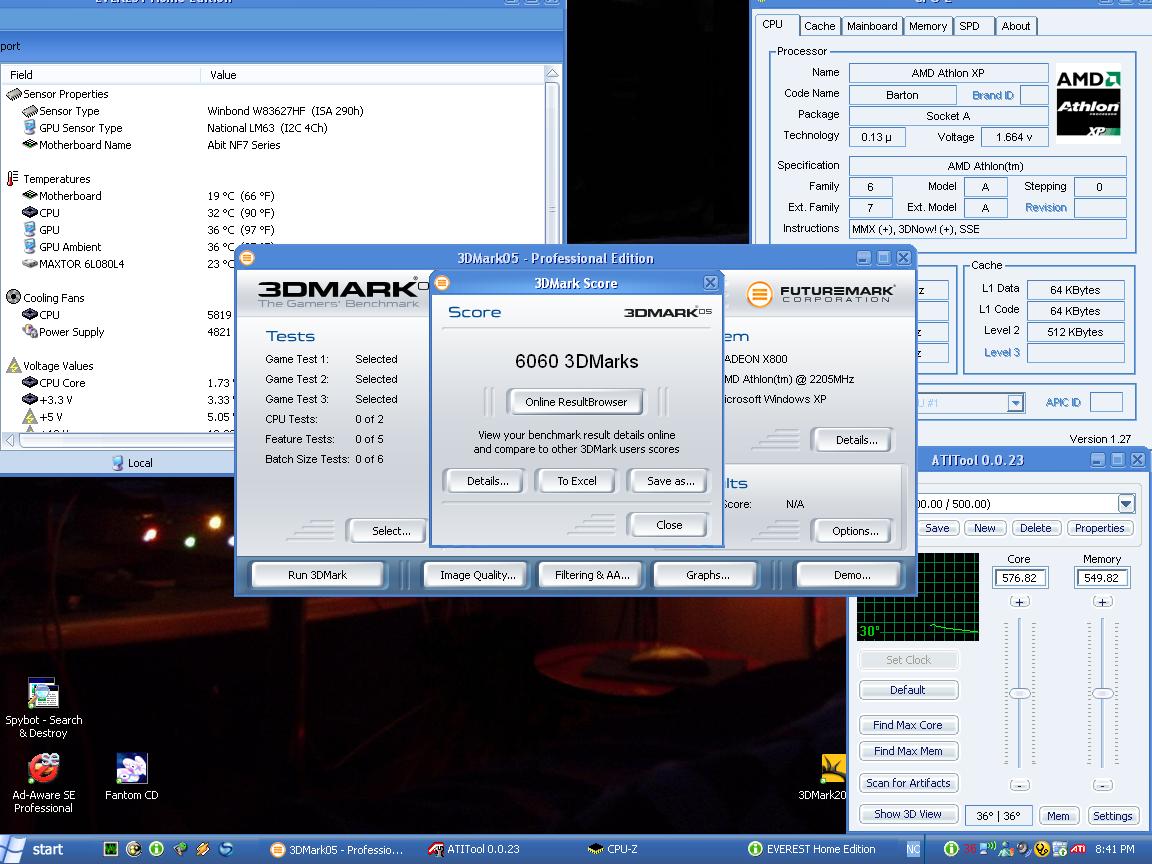Click Run 3DMark button
Screen dimensions: 1152x864
[317, 575]
